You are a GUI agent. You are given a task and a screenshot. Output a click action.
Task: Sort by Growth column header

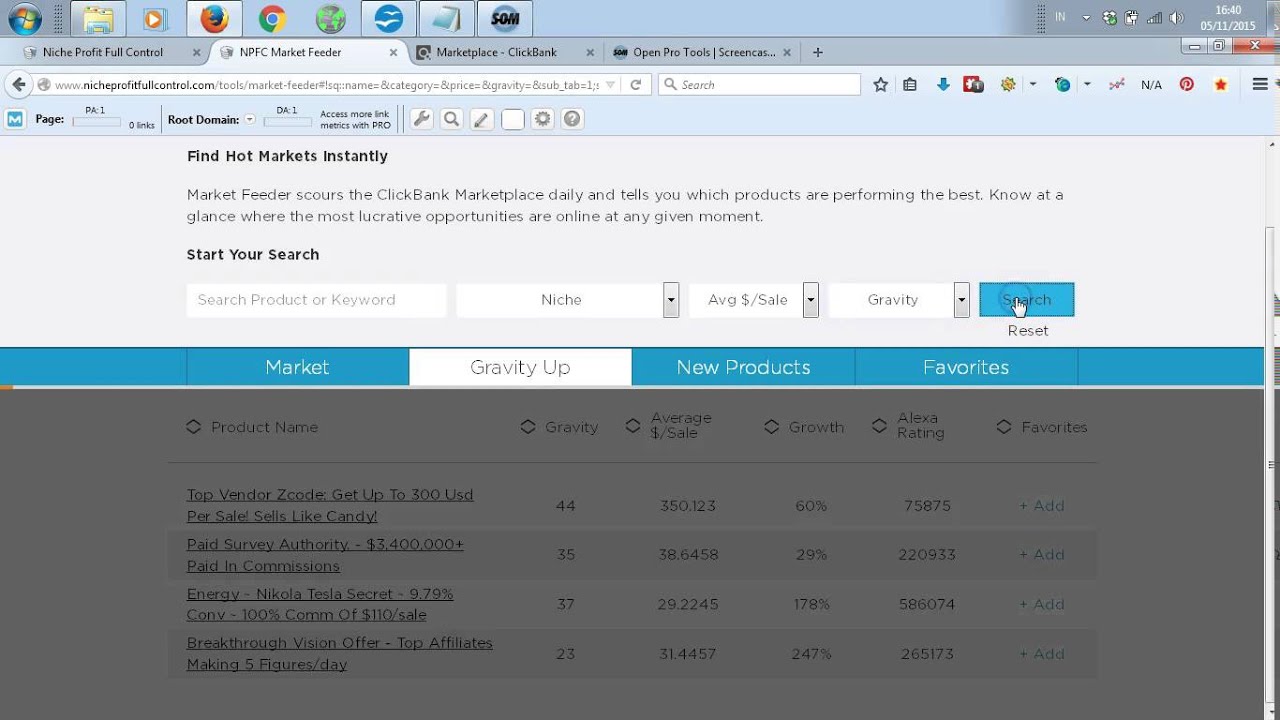[x=804, y=427]
